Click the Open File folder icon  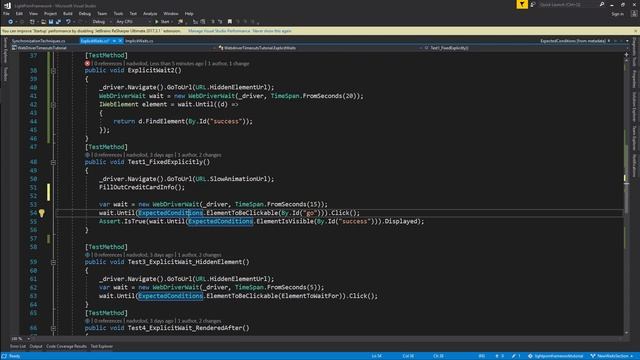pos(43,22)
